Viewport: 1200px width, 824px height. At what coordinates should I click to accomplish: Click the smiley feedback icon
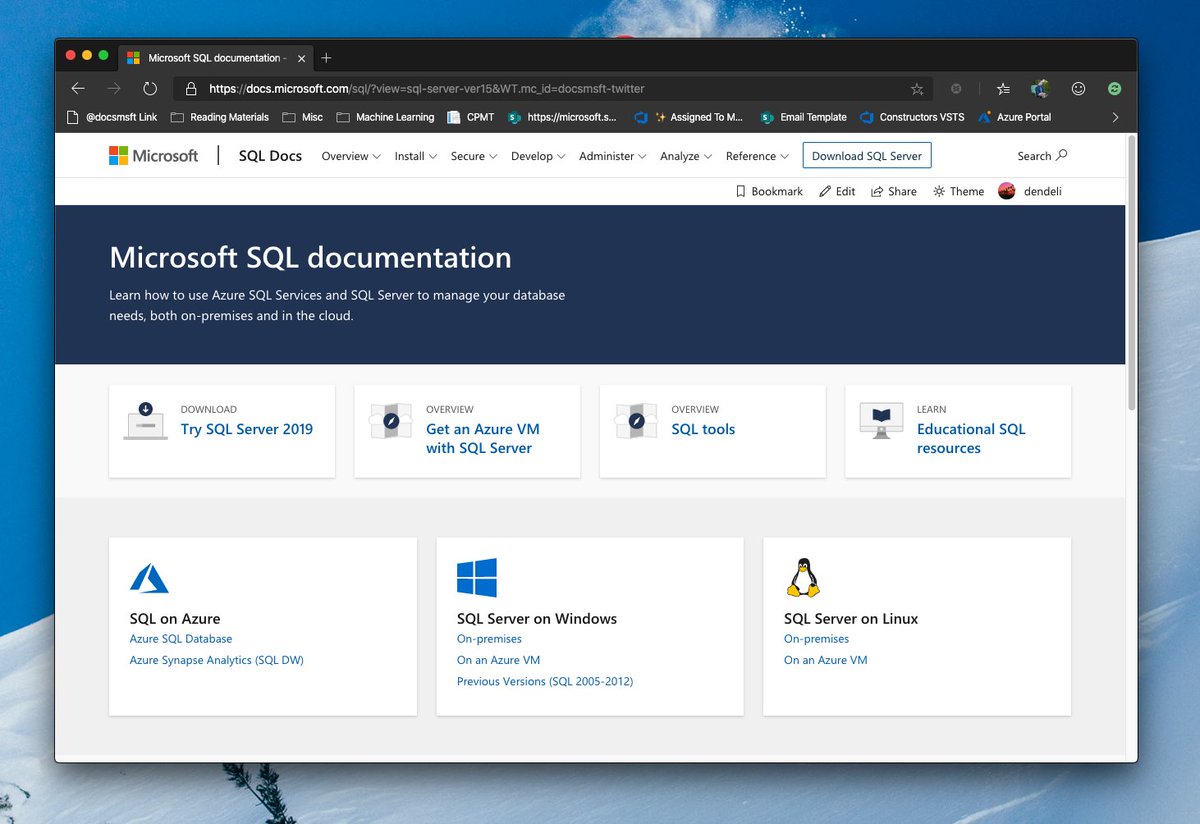(1078, 88)
